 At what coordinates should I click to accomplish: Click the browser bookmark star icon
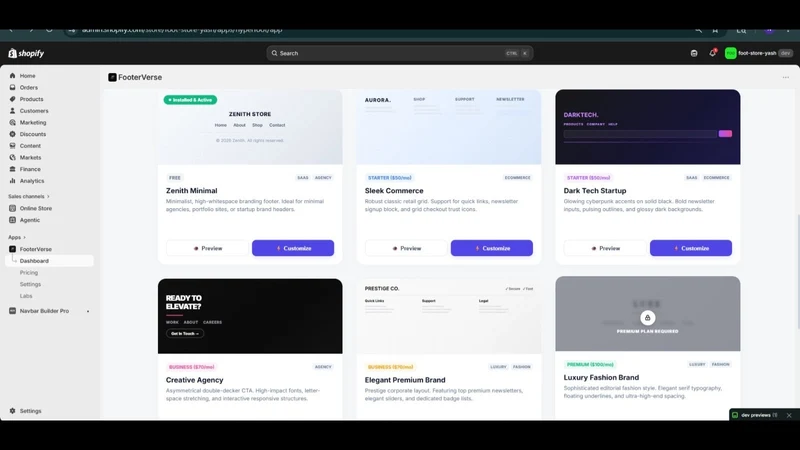point(715,31)
